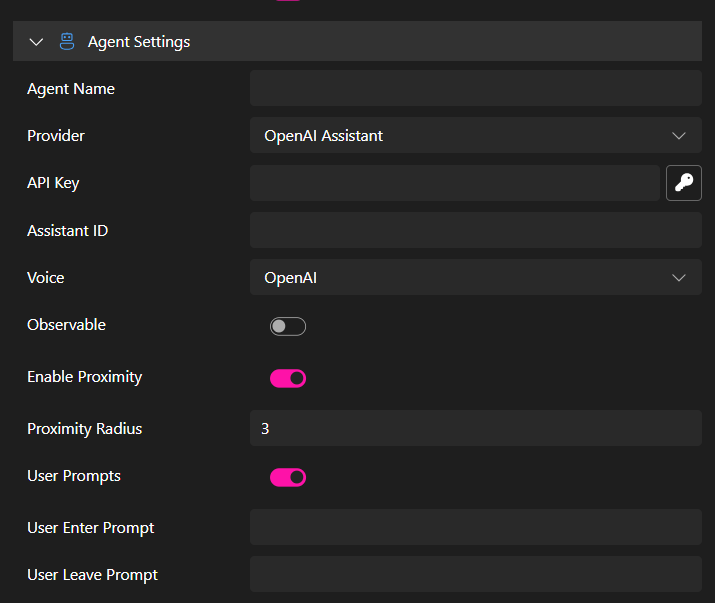Click the Agent Settings robot icon

tap(67, 42)
